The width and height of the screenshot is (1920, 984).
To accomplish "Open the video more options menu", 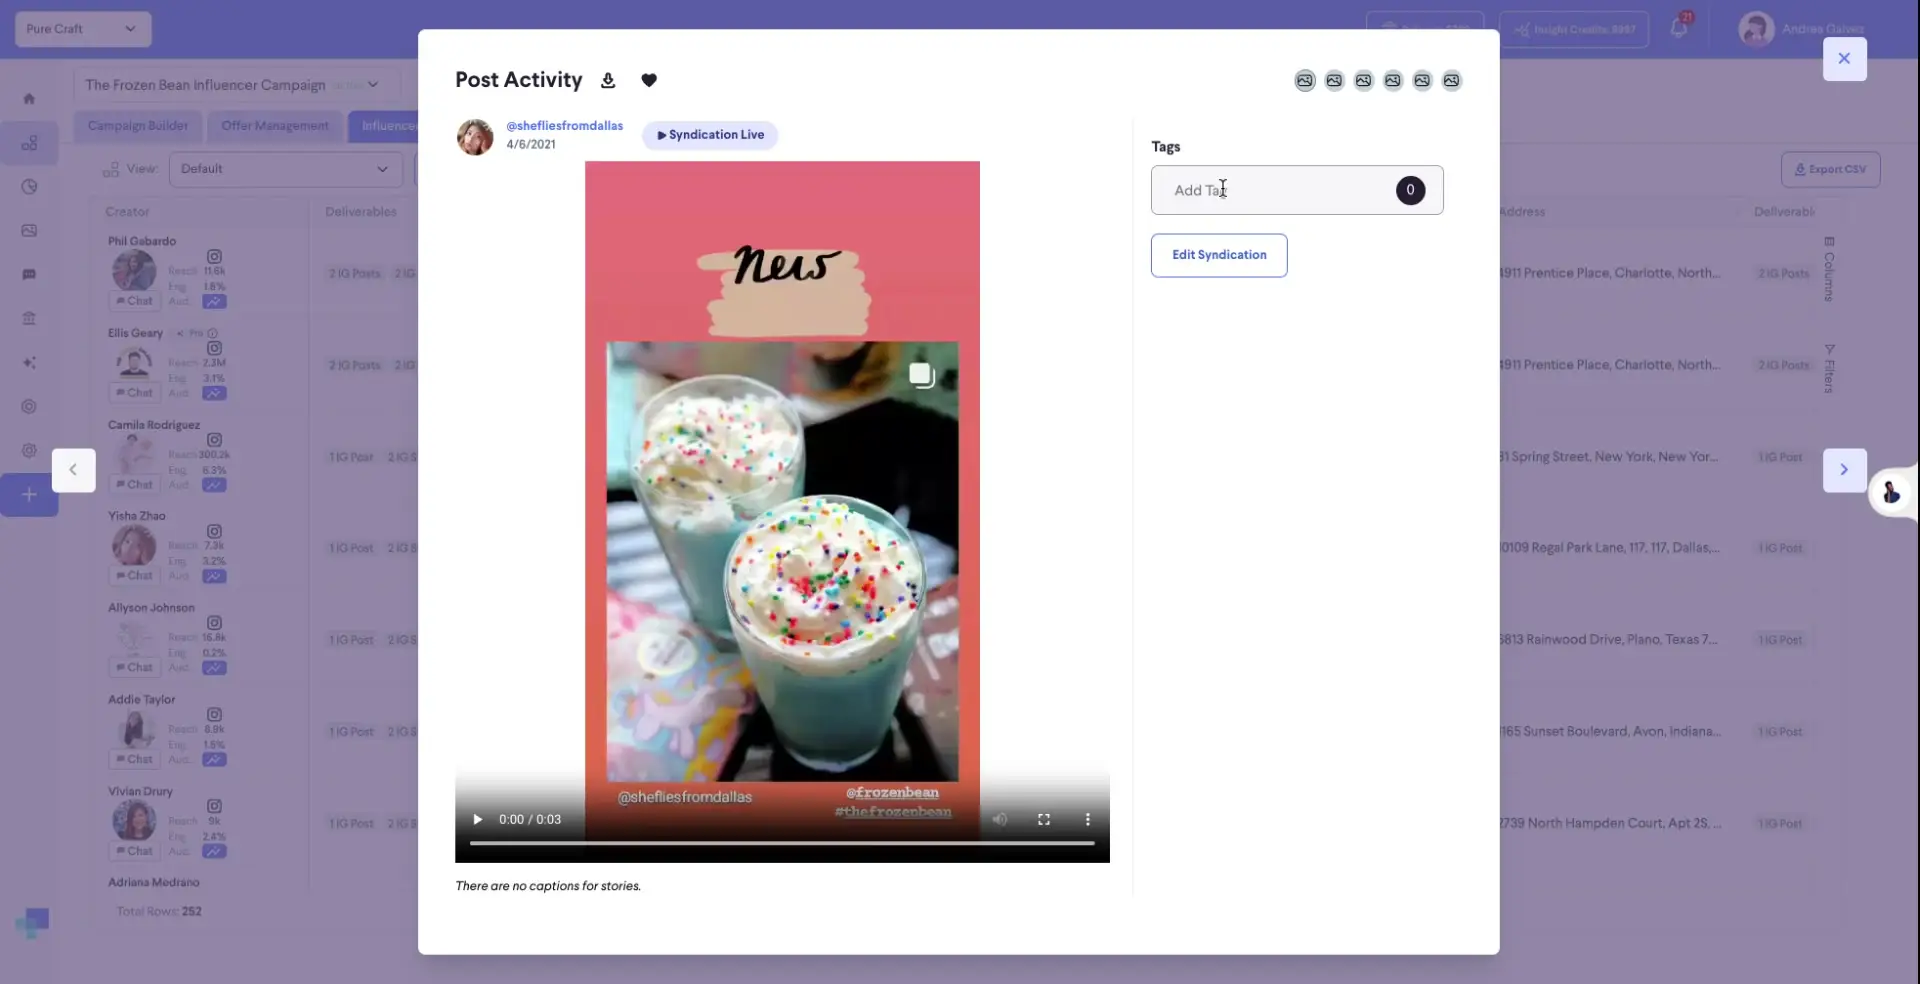I will tap(1088, 820).
